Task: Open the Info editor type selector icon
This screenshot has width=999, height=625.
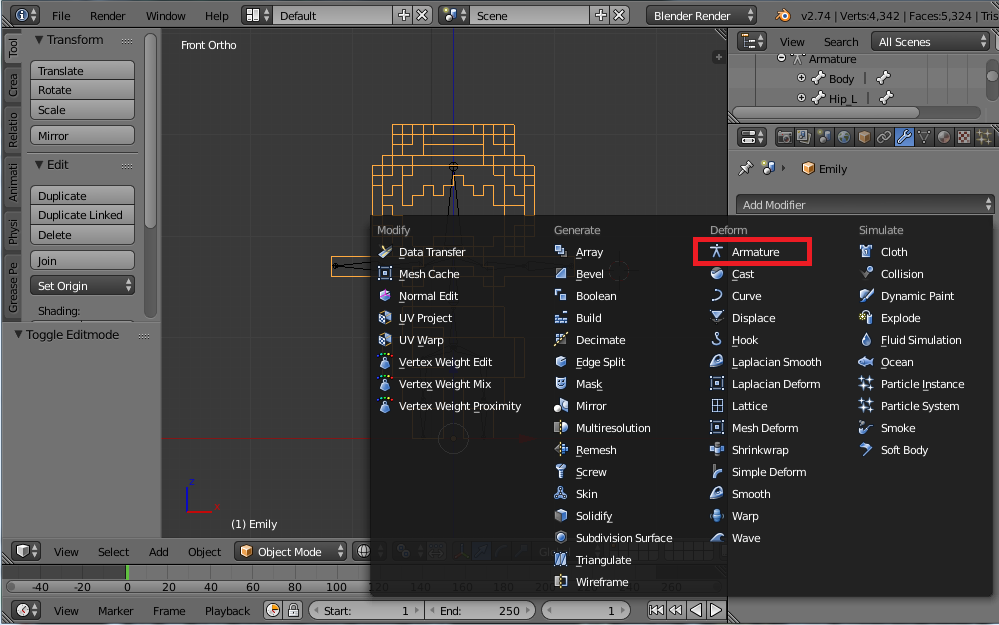Action: click(x=25, y=15)
